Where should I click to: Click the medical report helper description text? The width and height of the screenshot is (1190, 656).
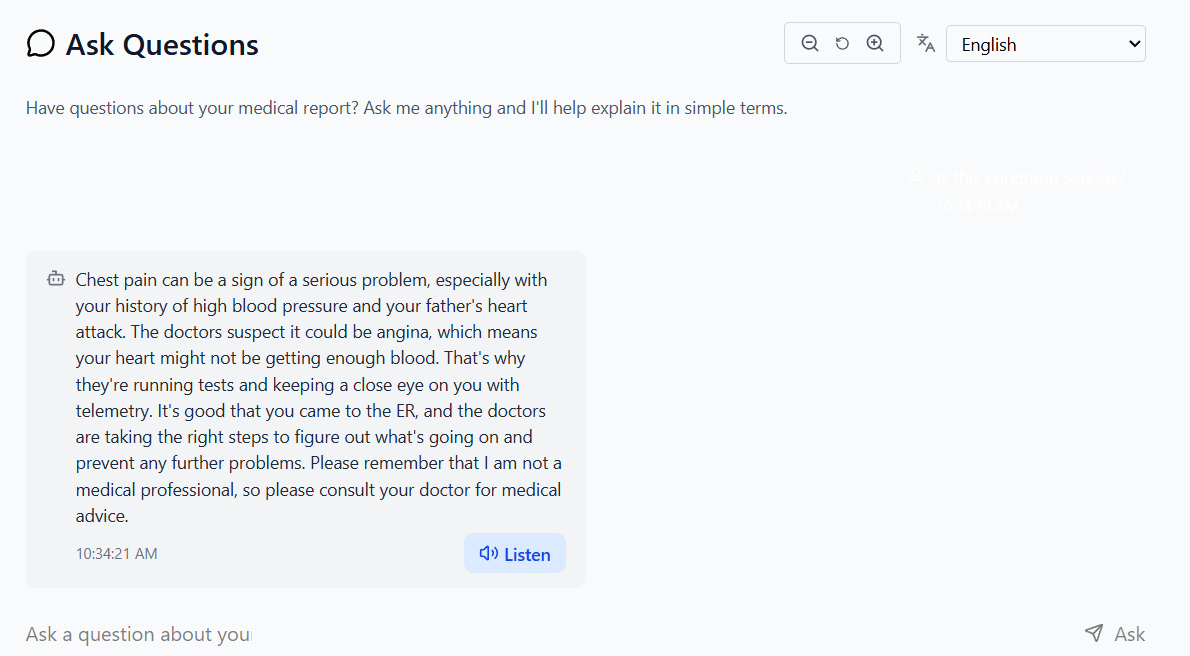pos(406,108)
